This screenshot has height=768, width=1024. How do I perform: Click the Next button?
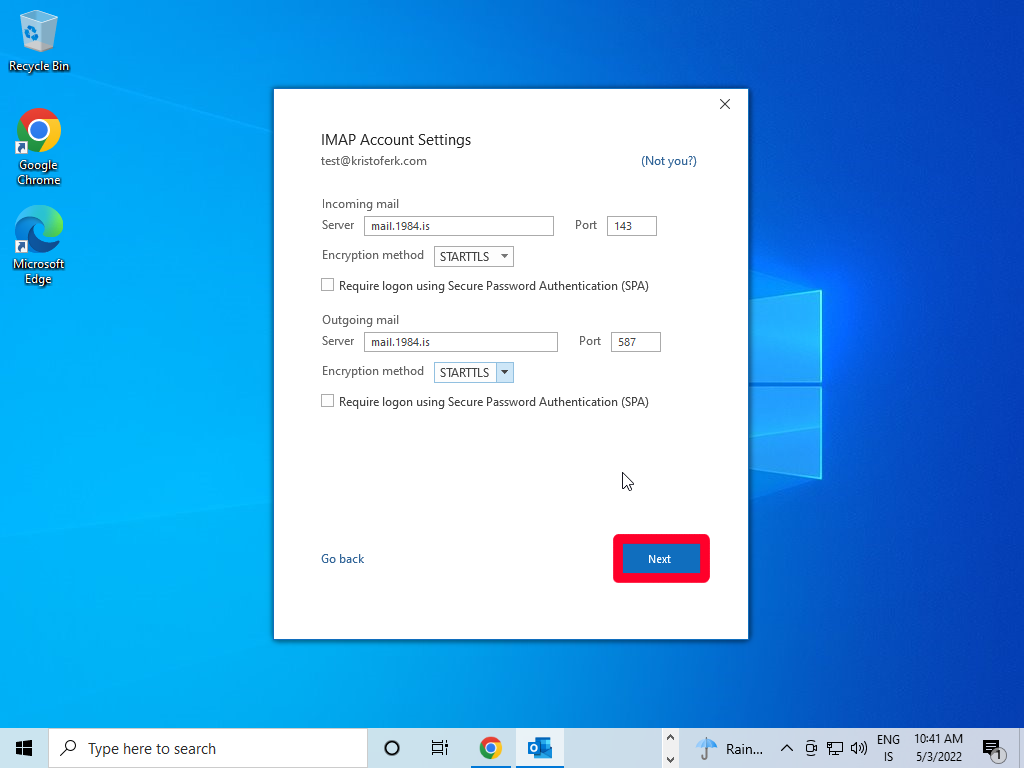pyautogui.click(x=660, y=559)
